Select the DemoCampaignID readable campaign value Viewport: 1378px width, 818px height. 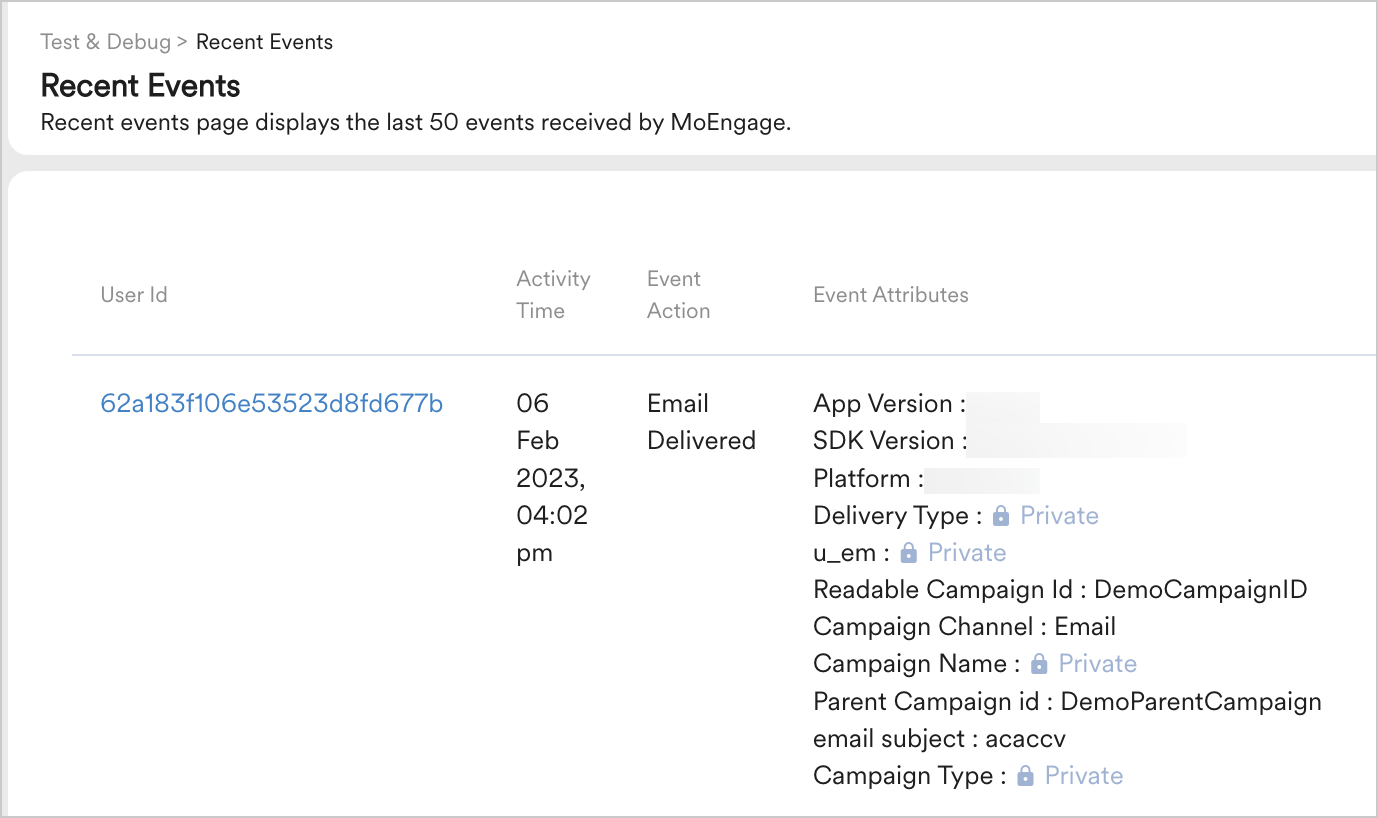click(x=1200, y=590)
